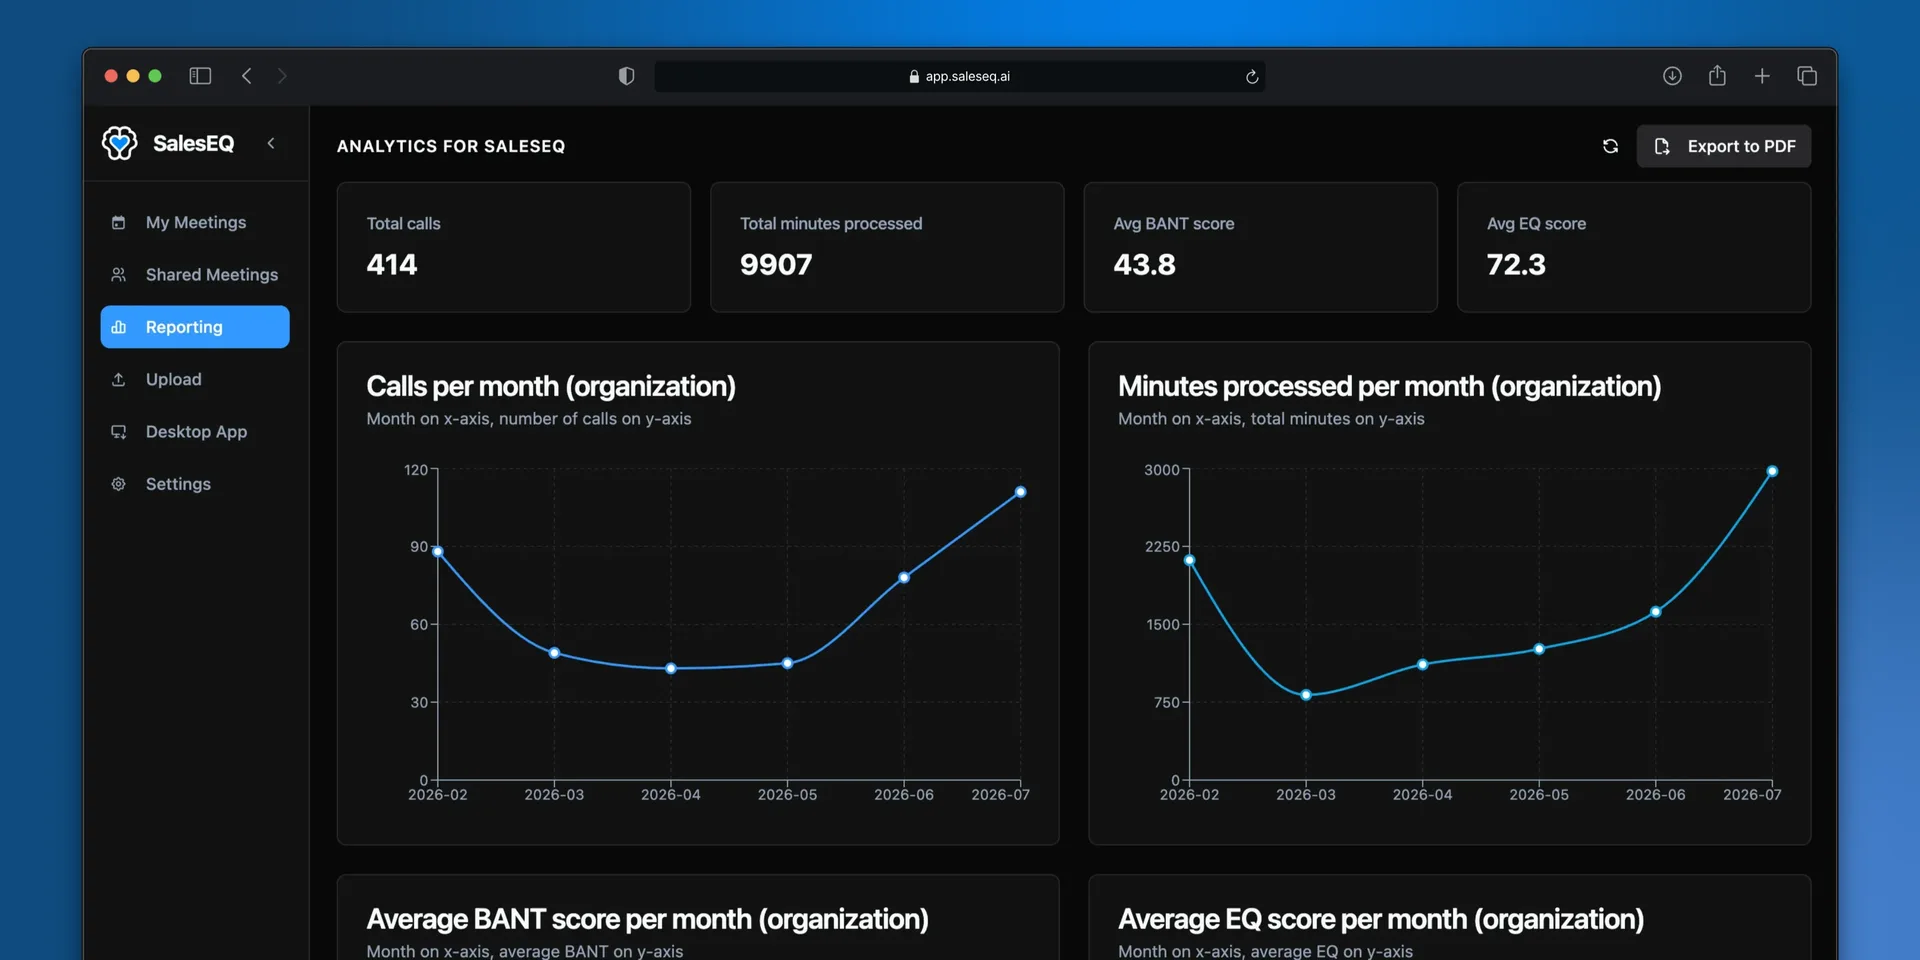Click the Total calls card value 414
Image resolution: width=1920 pixels, height=960 pixels.
click(392, 265)
